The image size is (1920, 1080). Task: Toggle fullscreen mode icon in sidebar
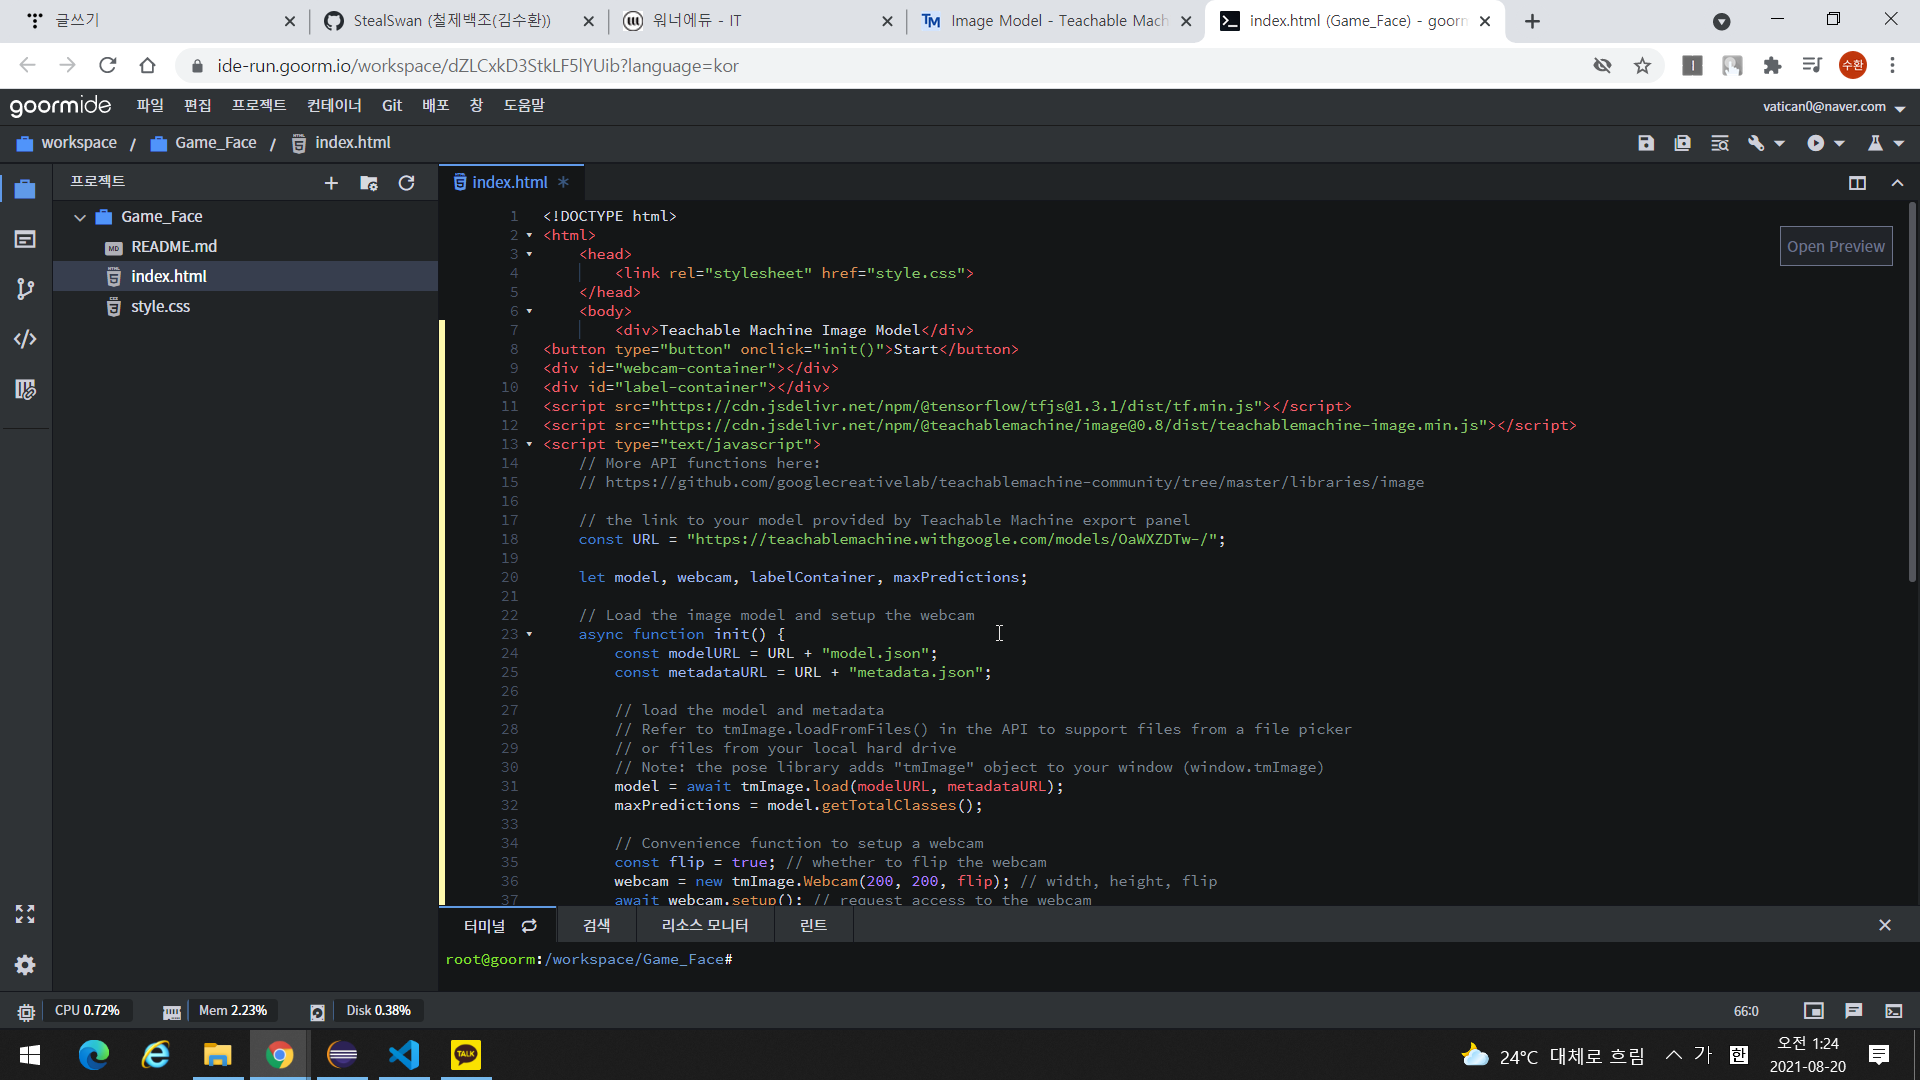tap(25, 914)
